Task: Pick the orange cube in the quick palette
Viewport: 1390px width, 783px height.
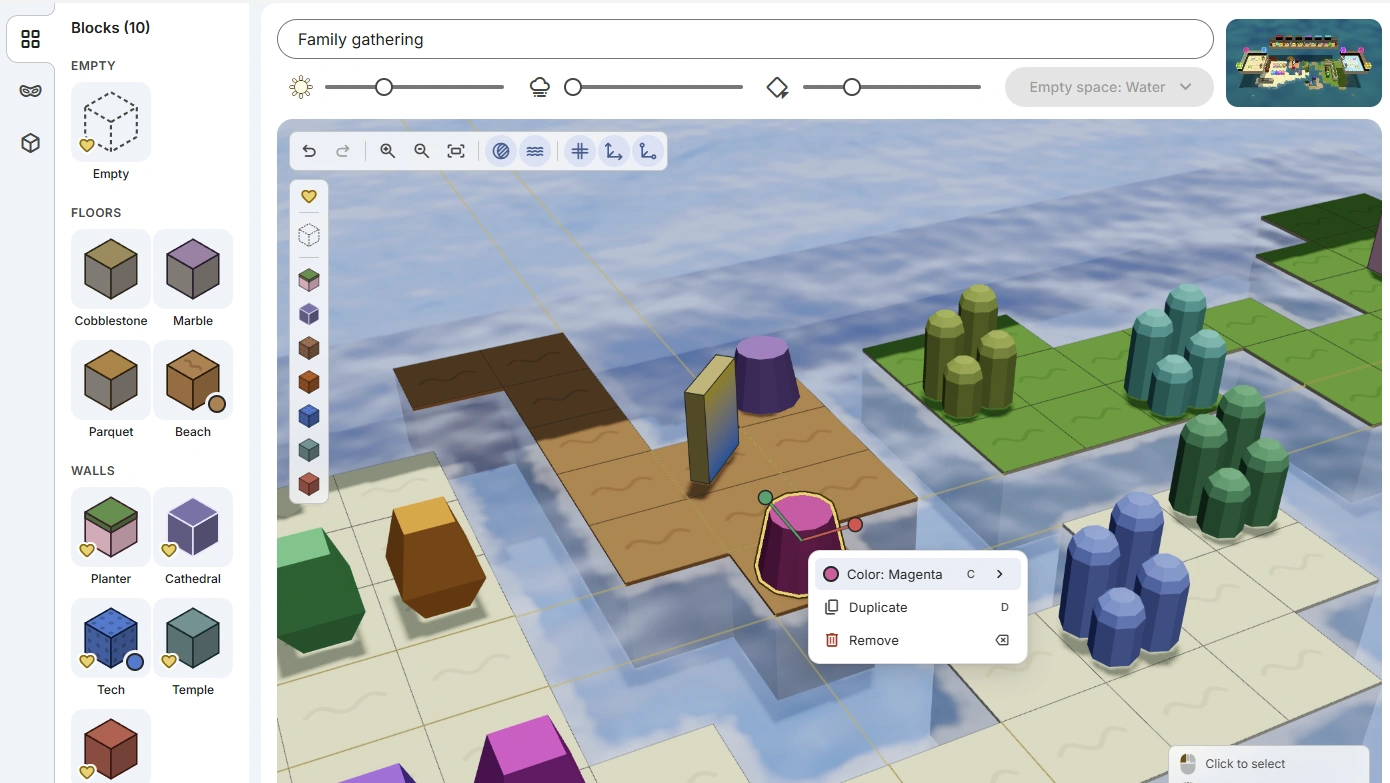Action: [x=309, y=382]
